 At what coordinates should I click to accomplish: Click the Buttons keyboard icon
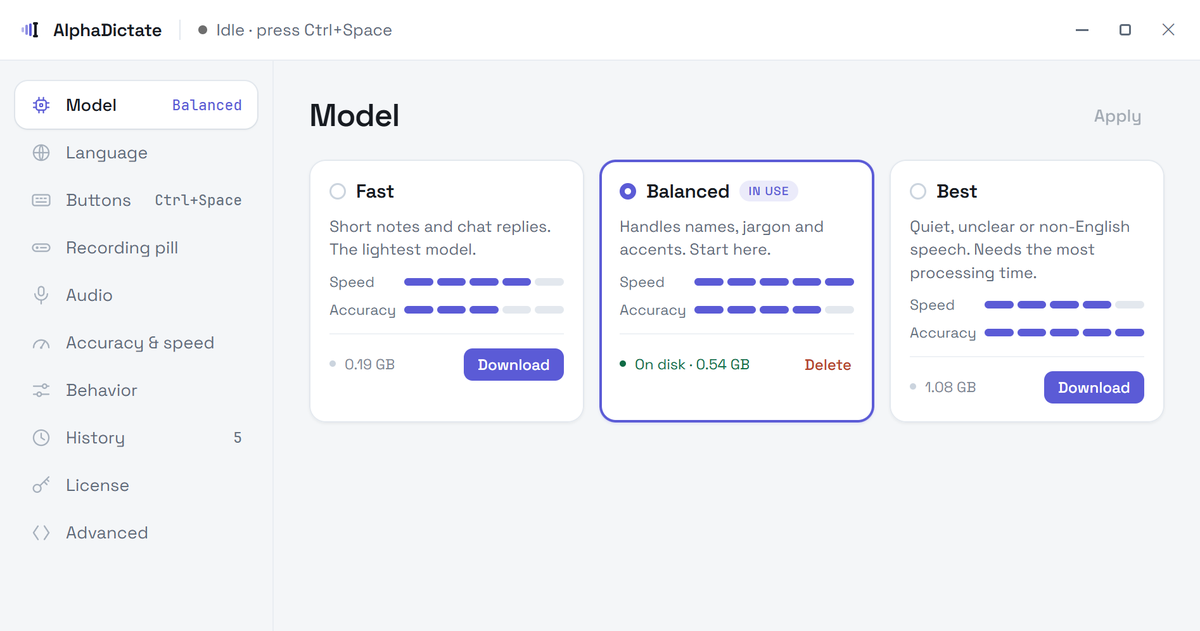coord(41,200)
